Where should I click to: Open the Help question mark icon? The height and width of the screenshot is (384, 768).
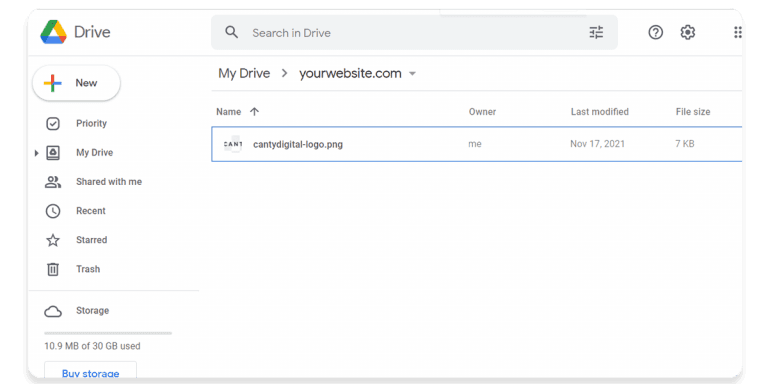(x=655, y=32)
